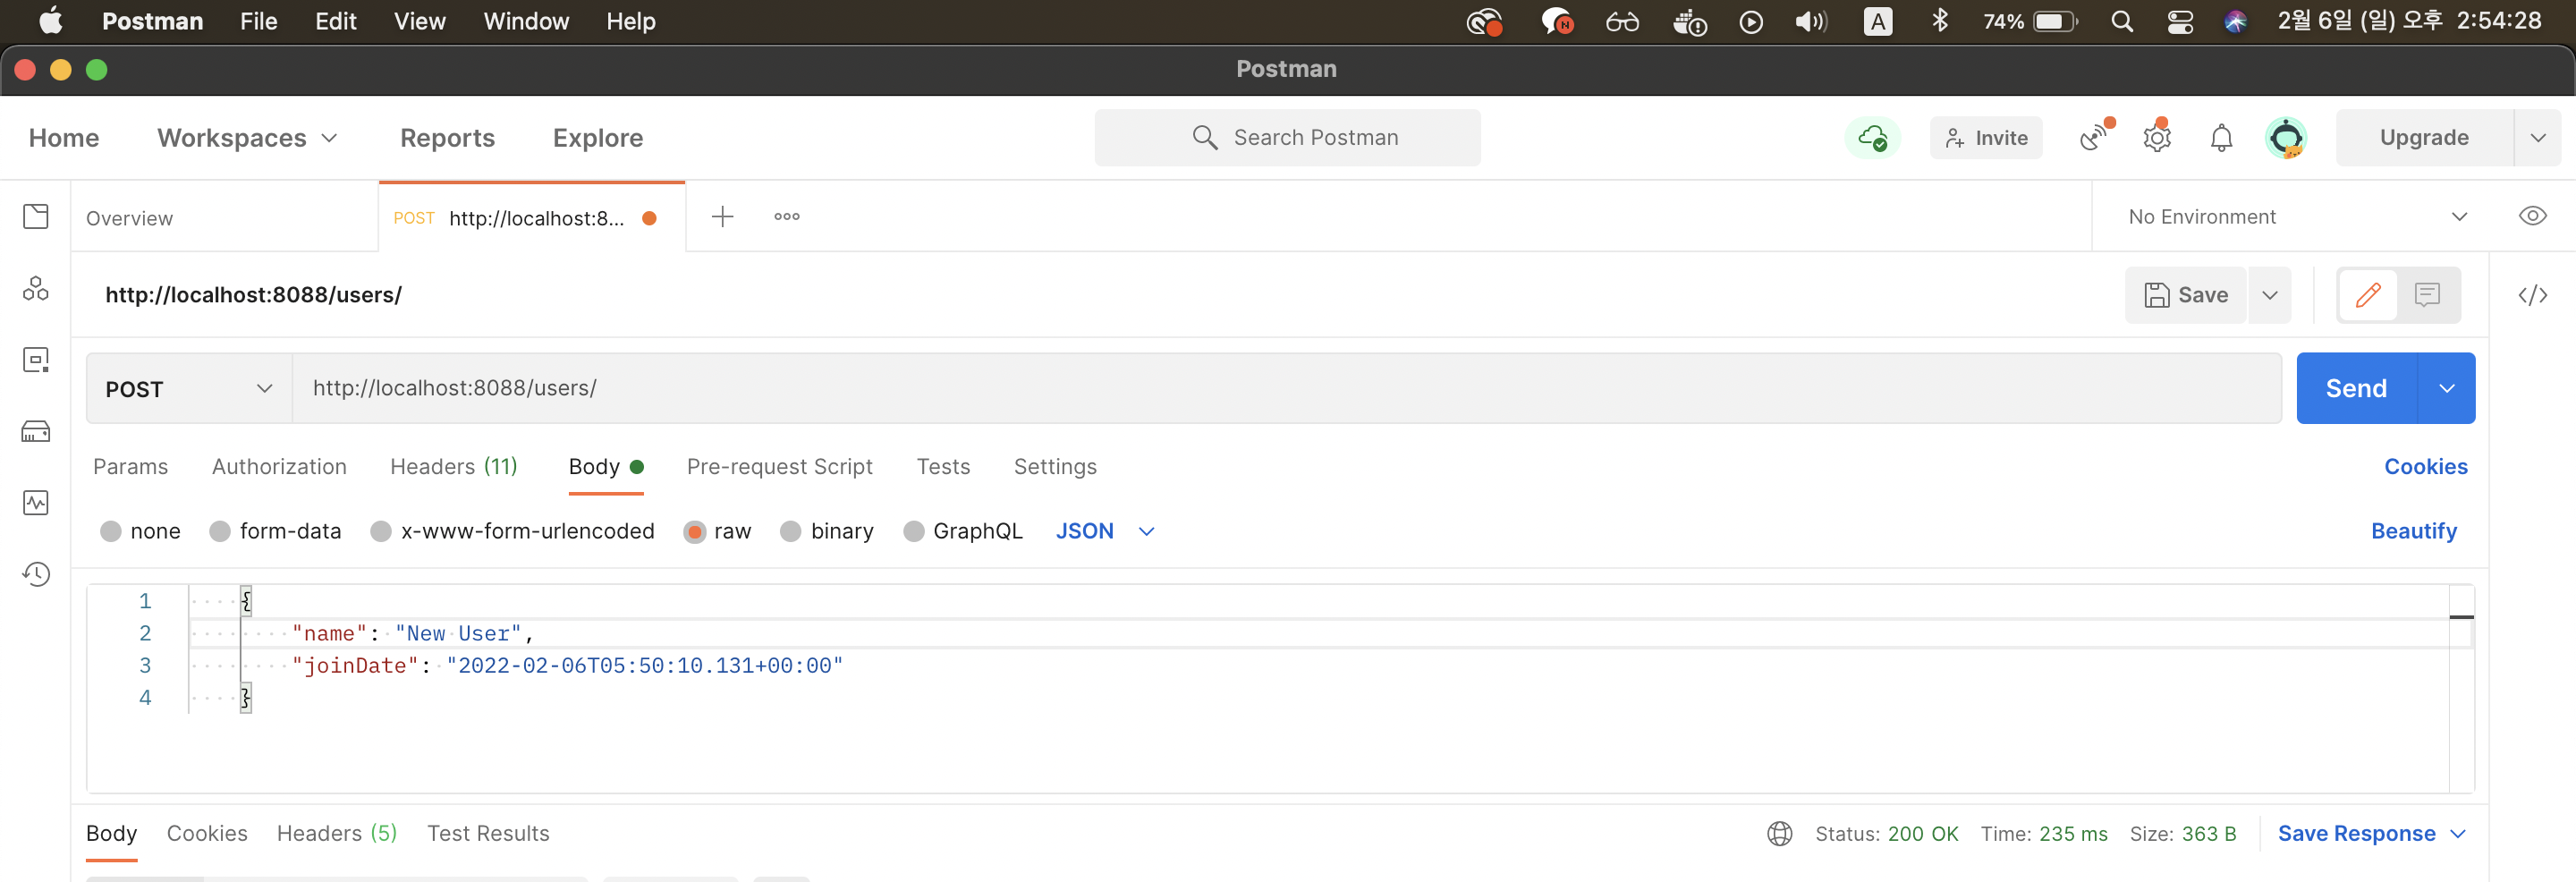The image size is (2576, 882).
Task: Switch to the request Settings tab
Action: [1055, 466]
